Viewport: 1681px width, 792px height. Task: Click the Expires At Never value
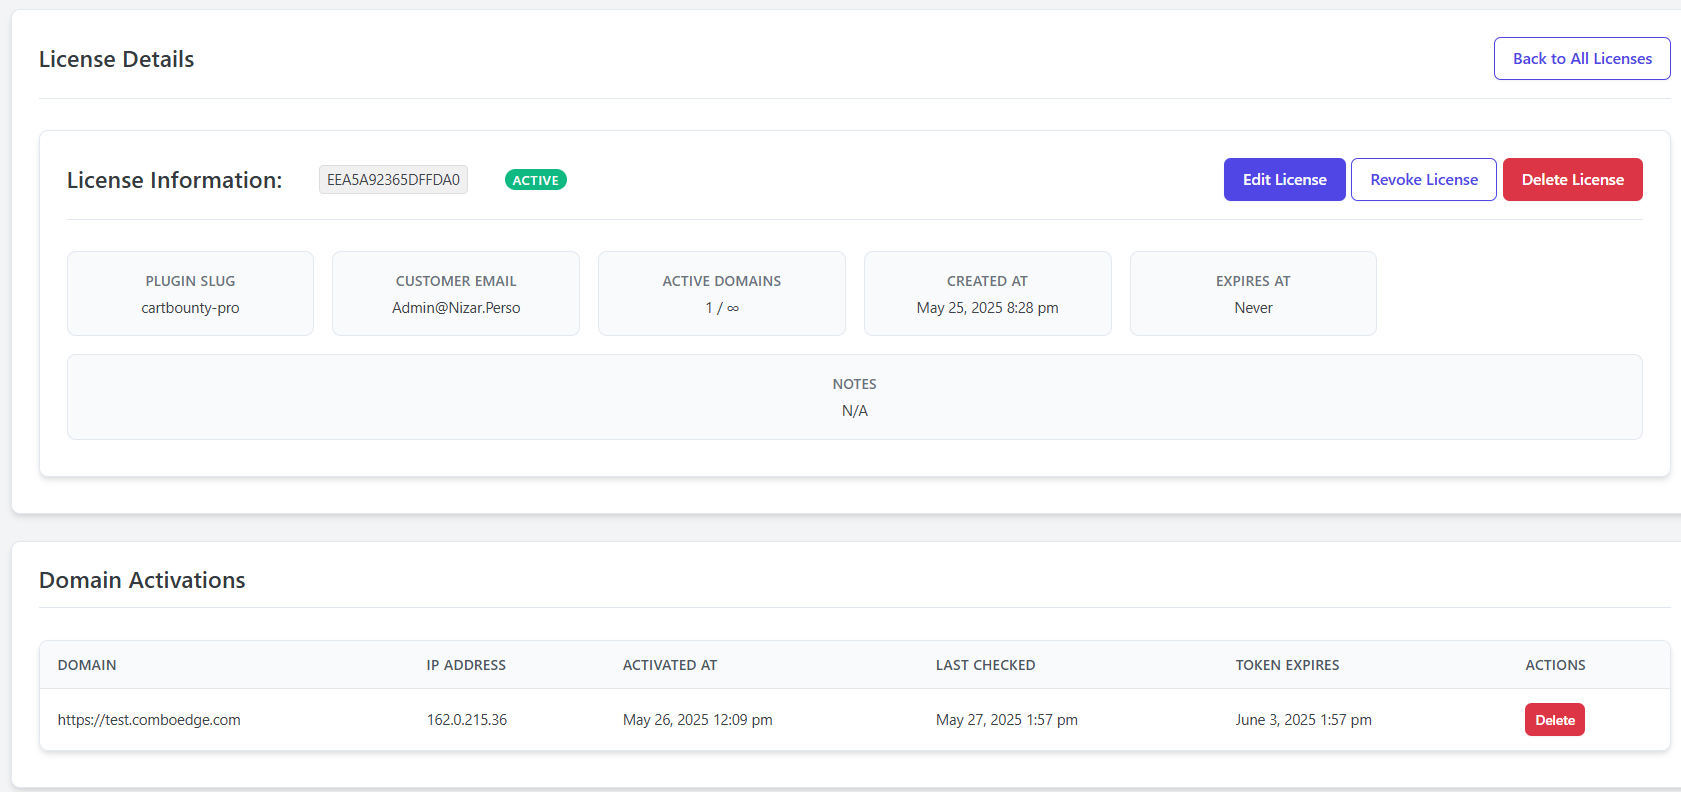[x=1253, y=308]
